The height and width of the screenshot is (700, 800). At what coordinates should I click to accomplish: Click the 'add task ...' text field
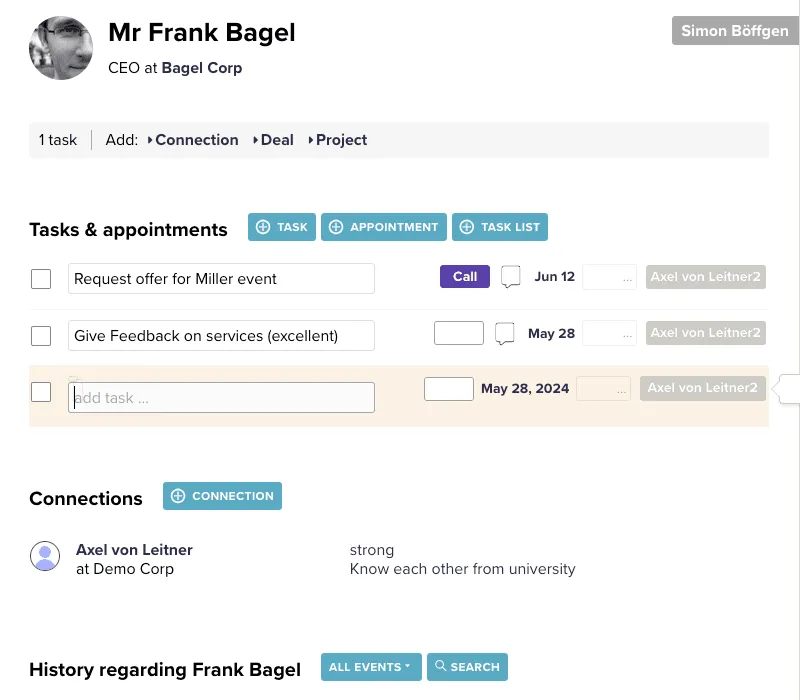(x=221, y=397)
